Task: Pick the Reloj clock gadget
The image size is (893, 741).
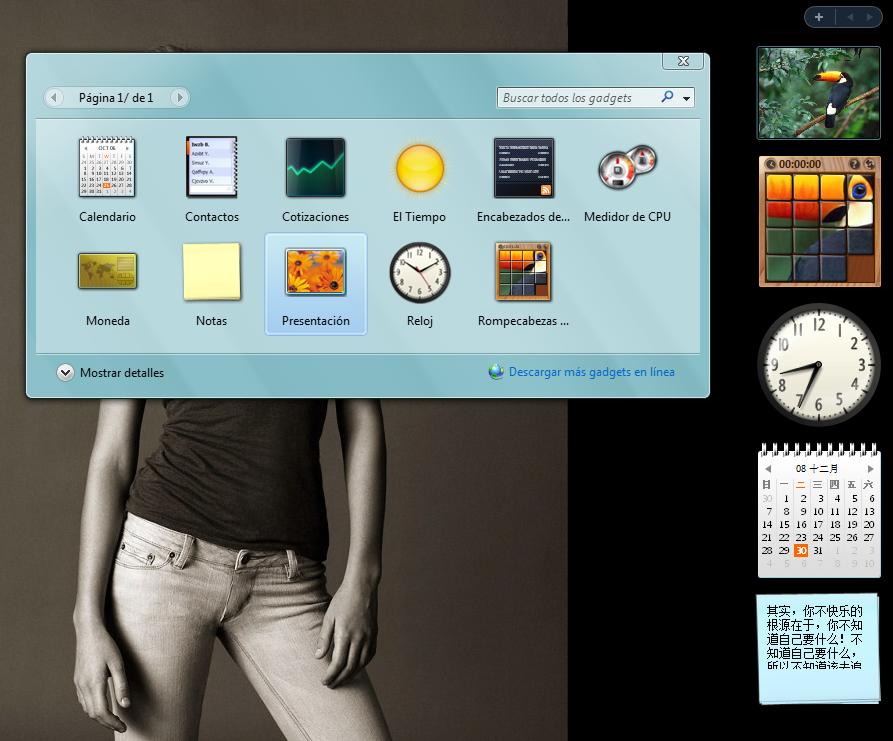Action: tap(419, 272)
